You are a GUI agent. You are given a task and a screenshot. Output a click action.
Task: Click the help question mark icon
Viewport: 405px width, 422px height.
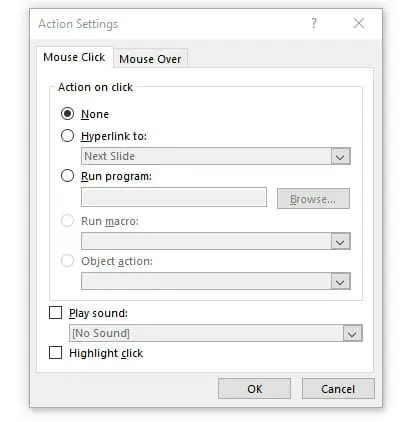coord(314,24)
